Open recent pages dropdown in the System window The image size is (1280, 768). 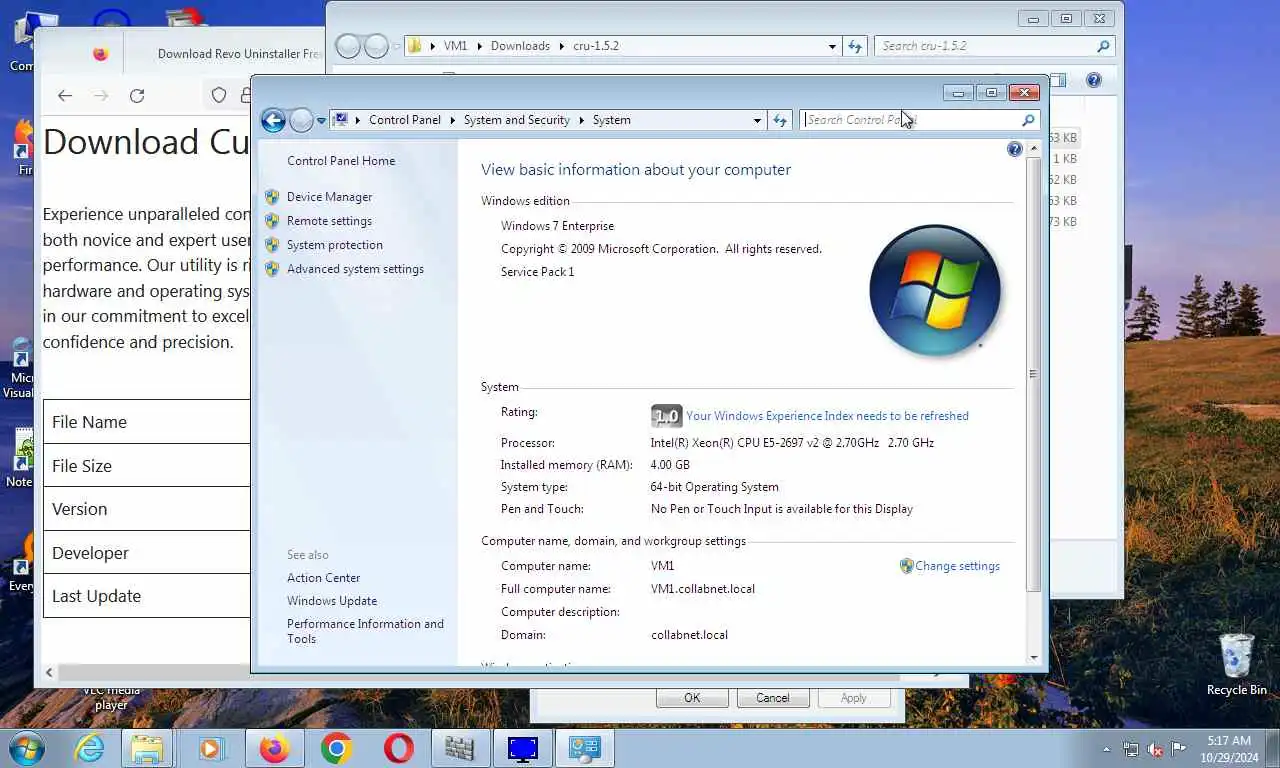point(321,121)
